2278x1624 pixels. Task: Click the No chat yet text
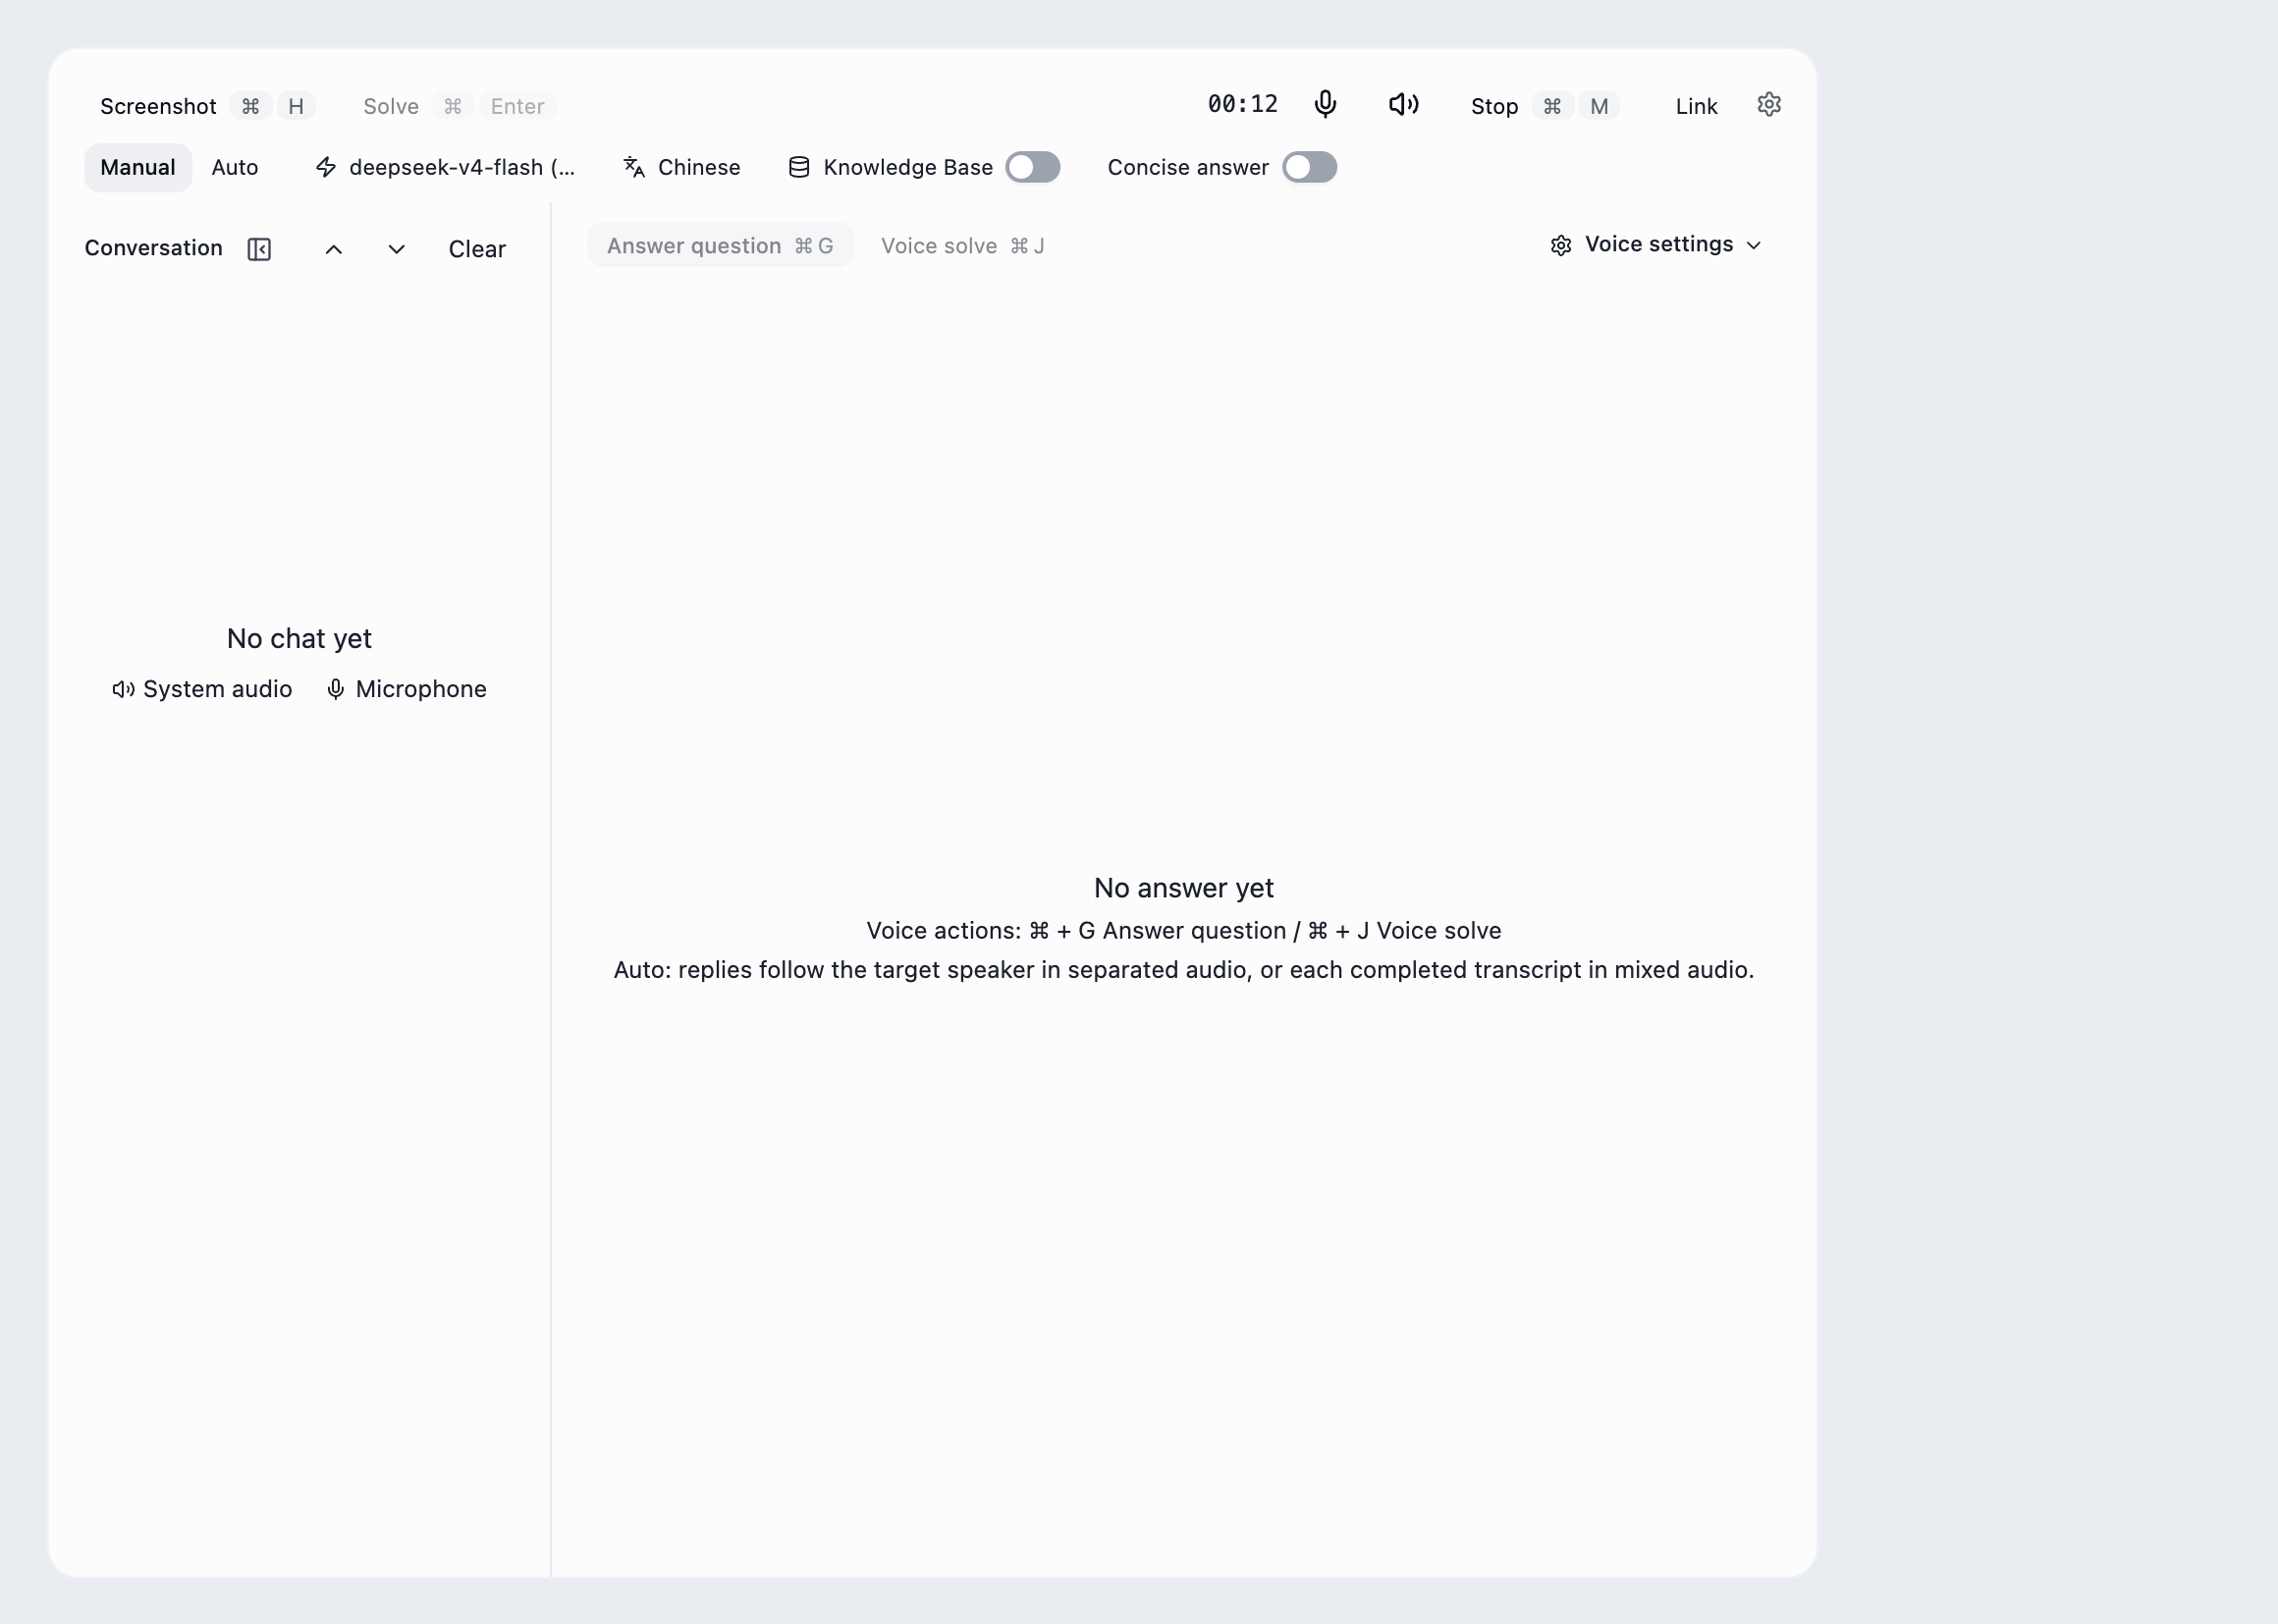[299, 639]
